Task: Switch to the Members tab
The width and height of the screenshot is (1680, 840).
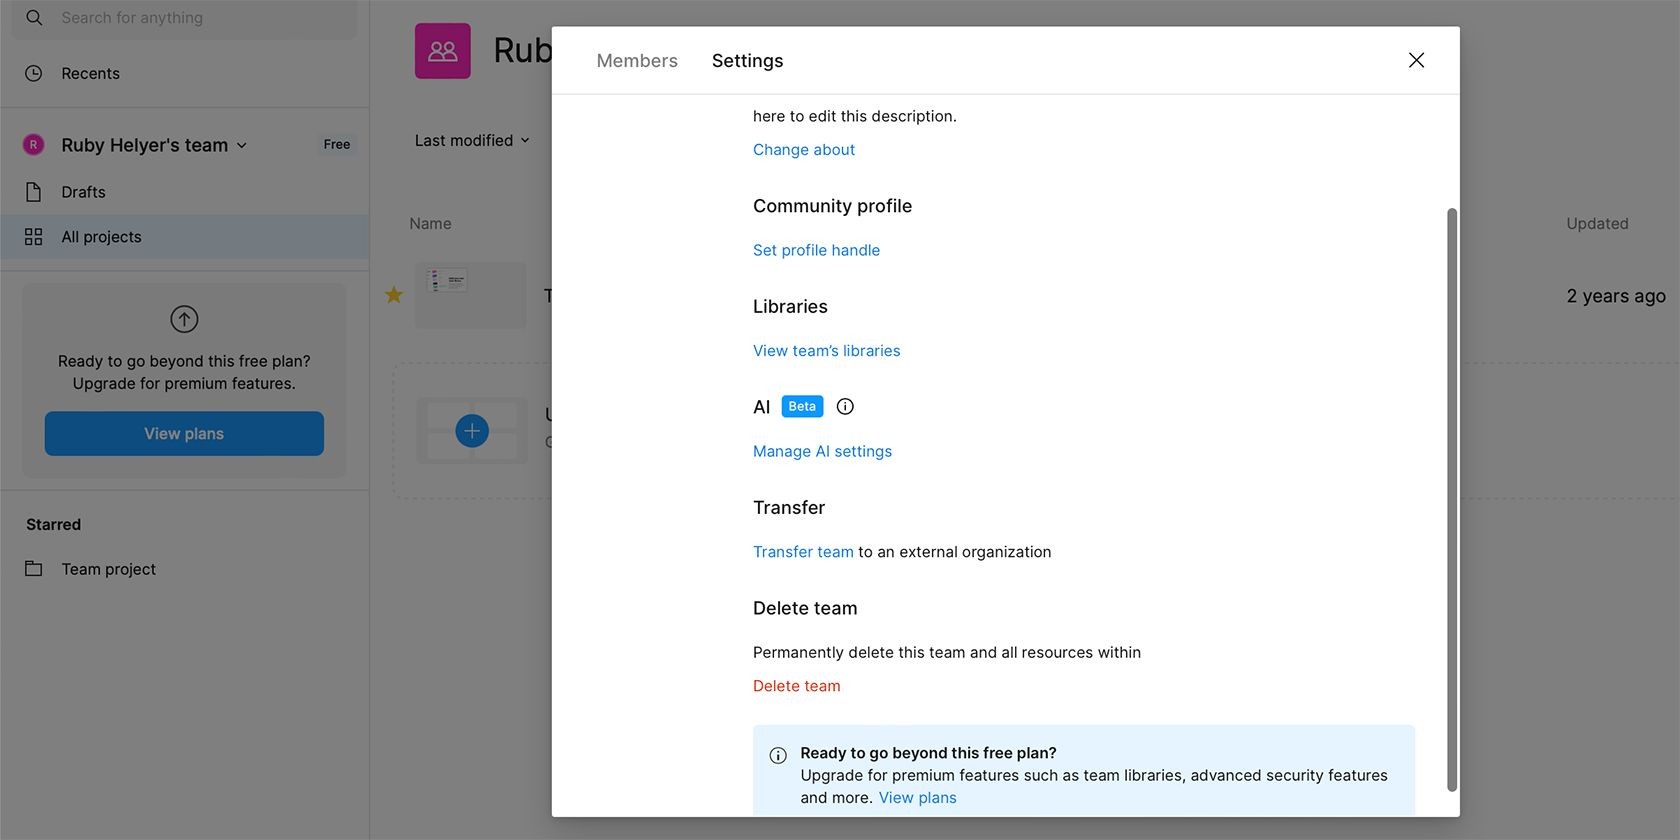Action: click(x=637, y=61)
